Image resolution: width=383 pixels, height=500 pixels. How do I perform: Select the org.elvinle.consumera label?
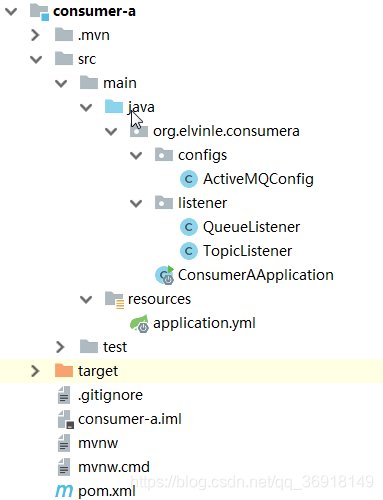click(x=226, y=131)
